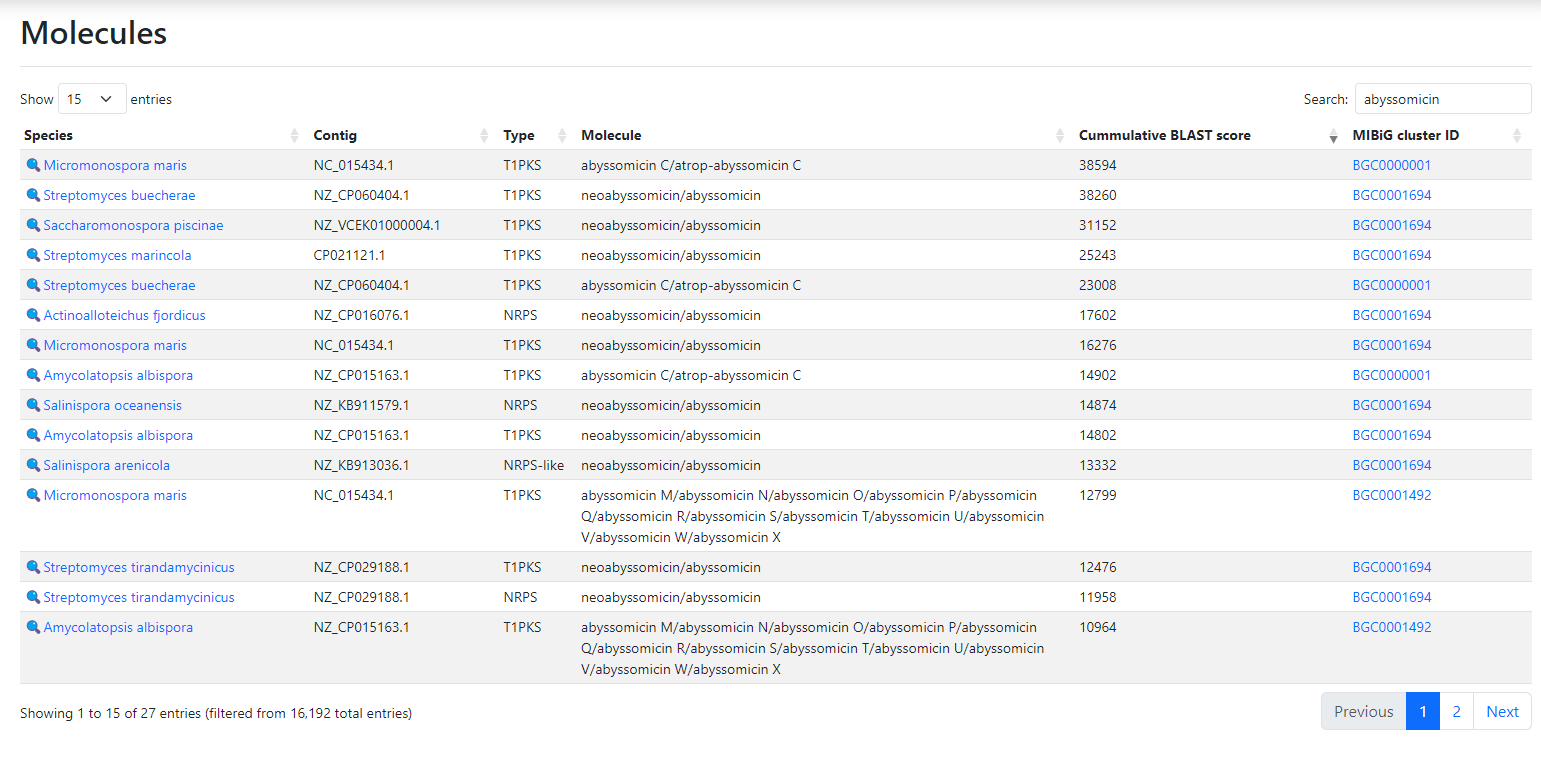Click contig cell NZ_KB913036.1
Screen dimensions: 1541x758
(361, 465)
